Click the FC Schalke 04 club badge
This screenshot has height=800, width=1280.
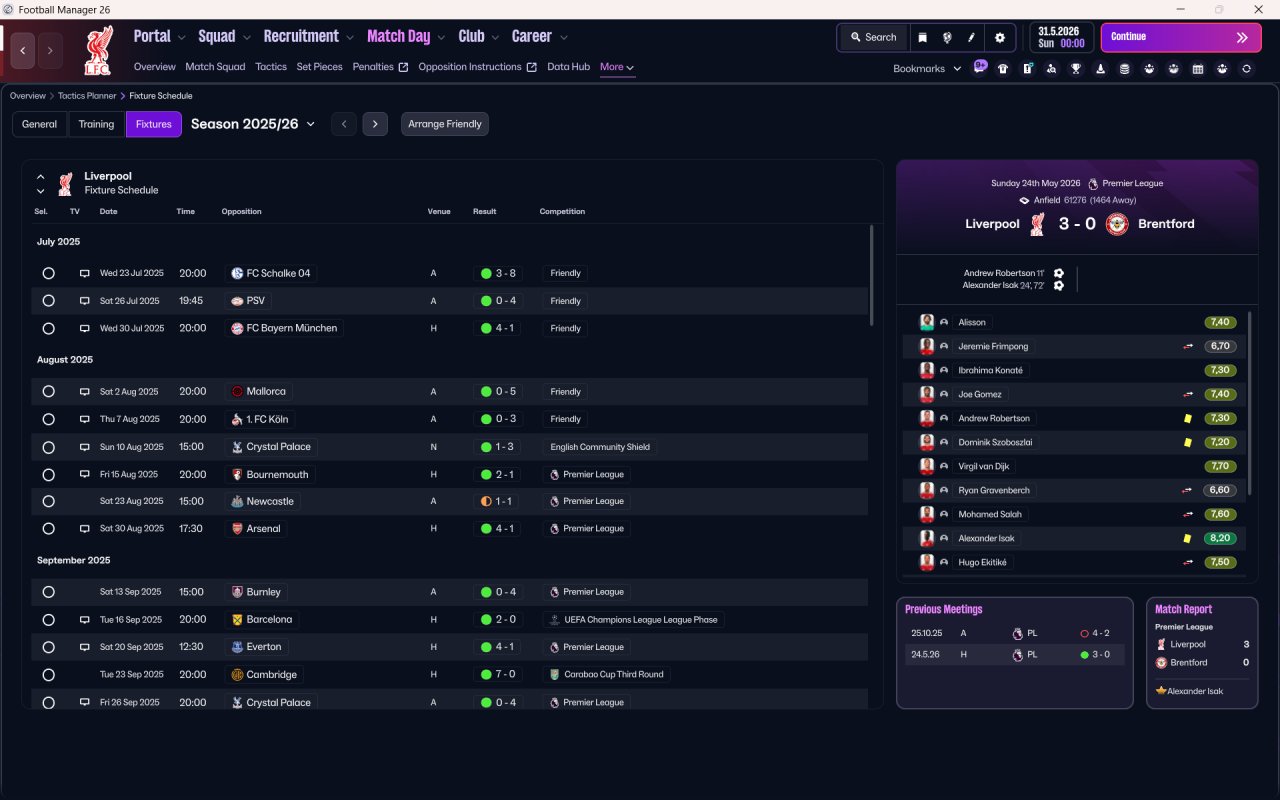(237, 273)
